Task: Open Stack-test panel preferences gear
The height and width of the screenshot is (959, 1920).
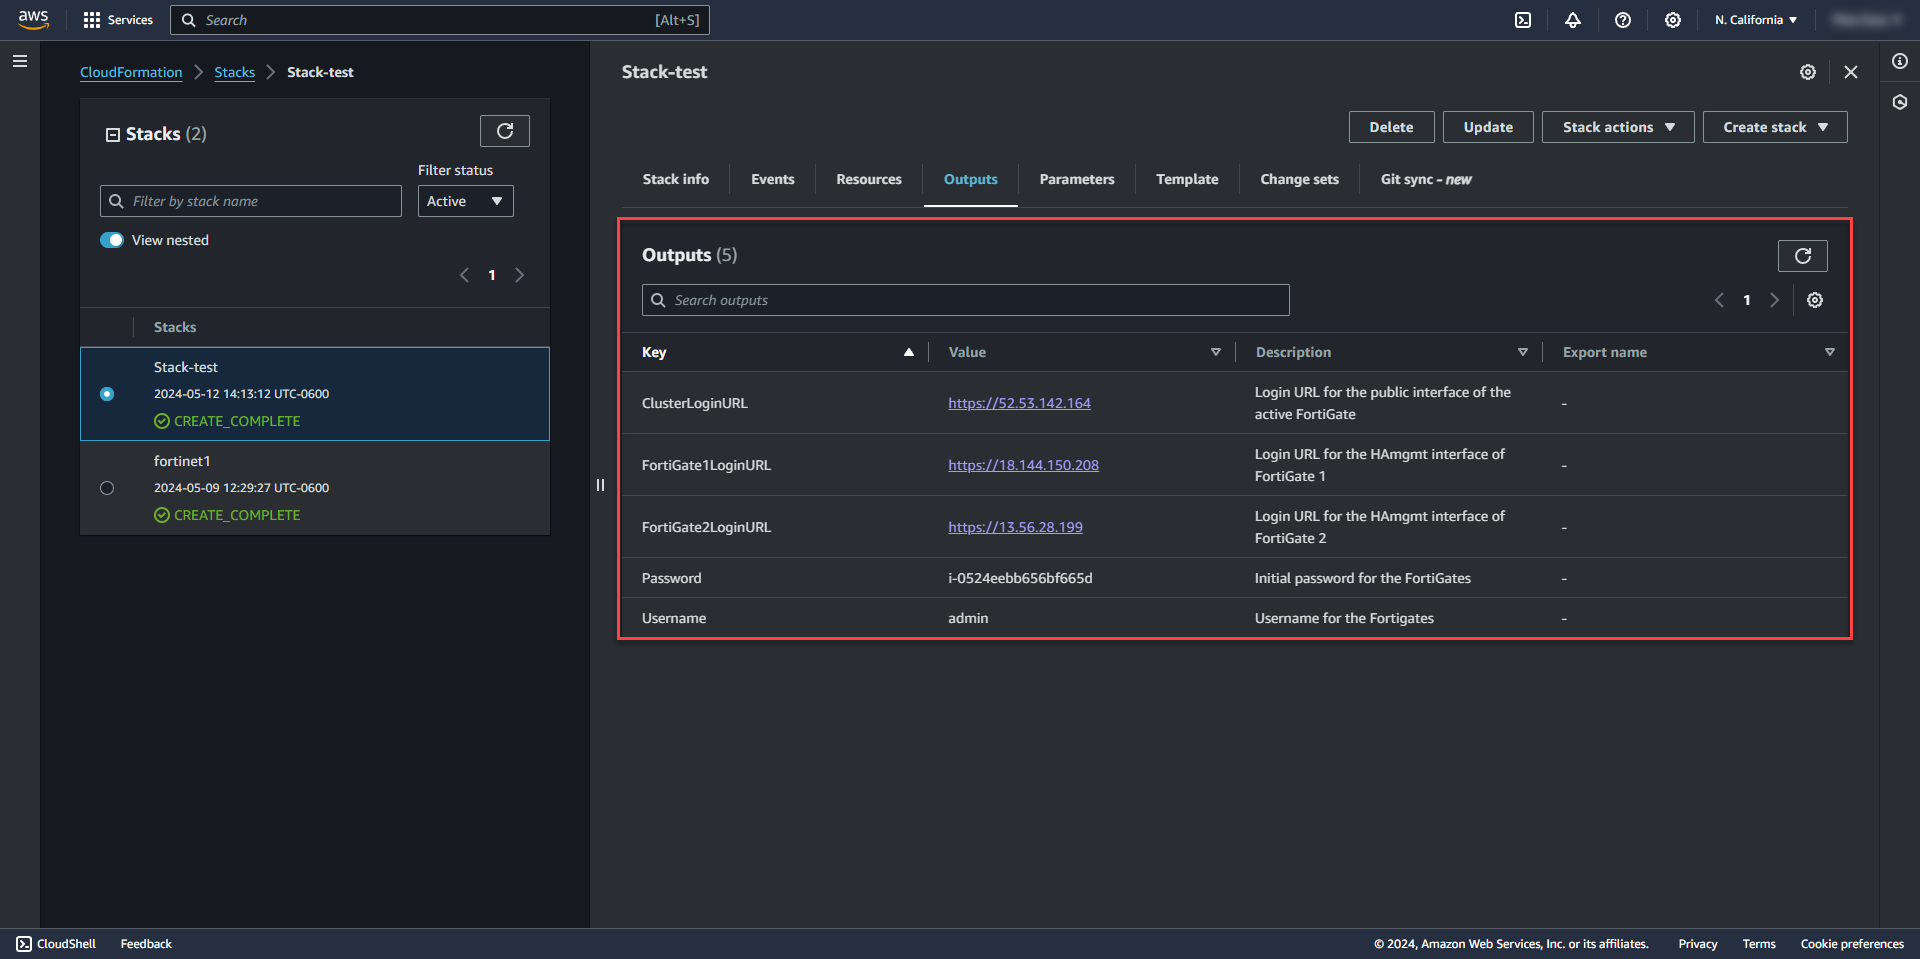Action: pyautogui.click(x=1808, y=72)
